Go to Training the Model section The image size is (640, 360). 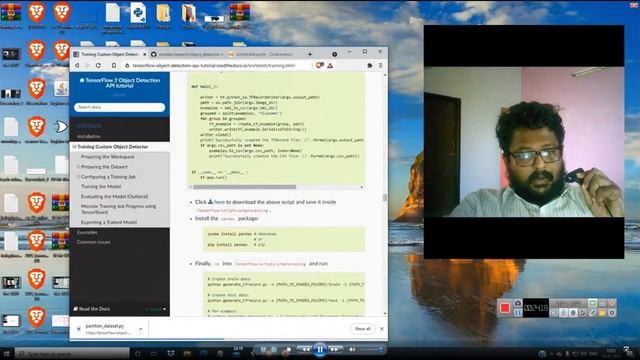[101, 186]
